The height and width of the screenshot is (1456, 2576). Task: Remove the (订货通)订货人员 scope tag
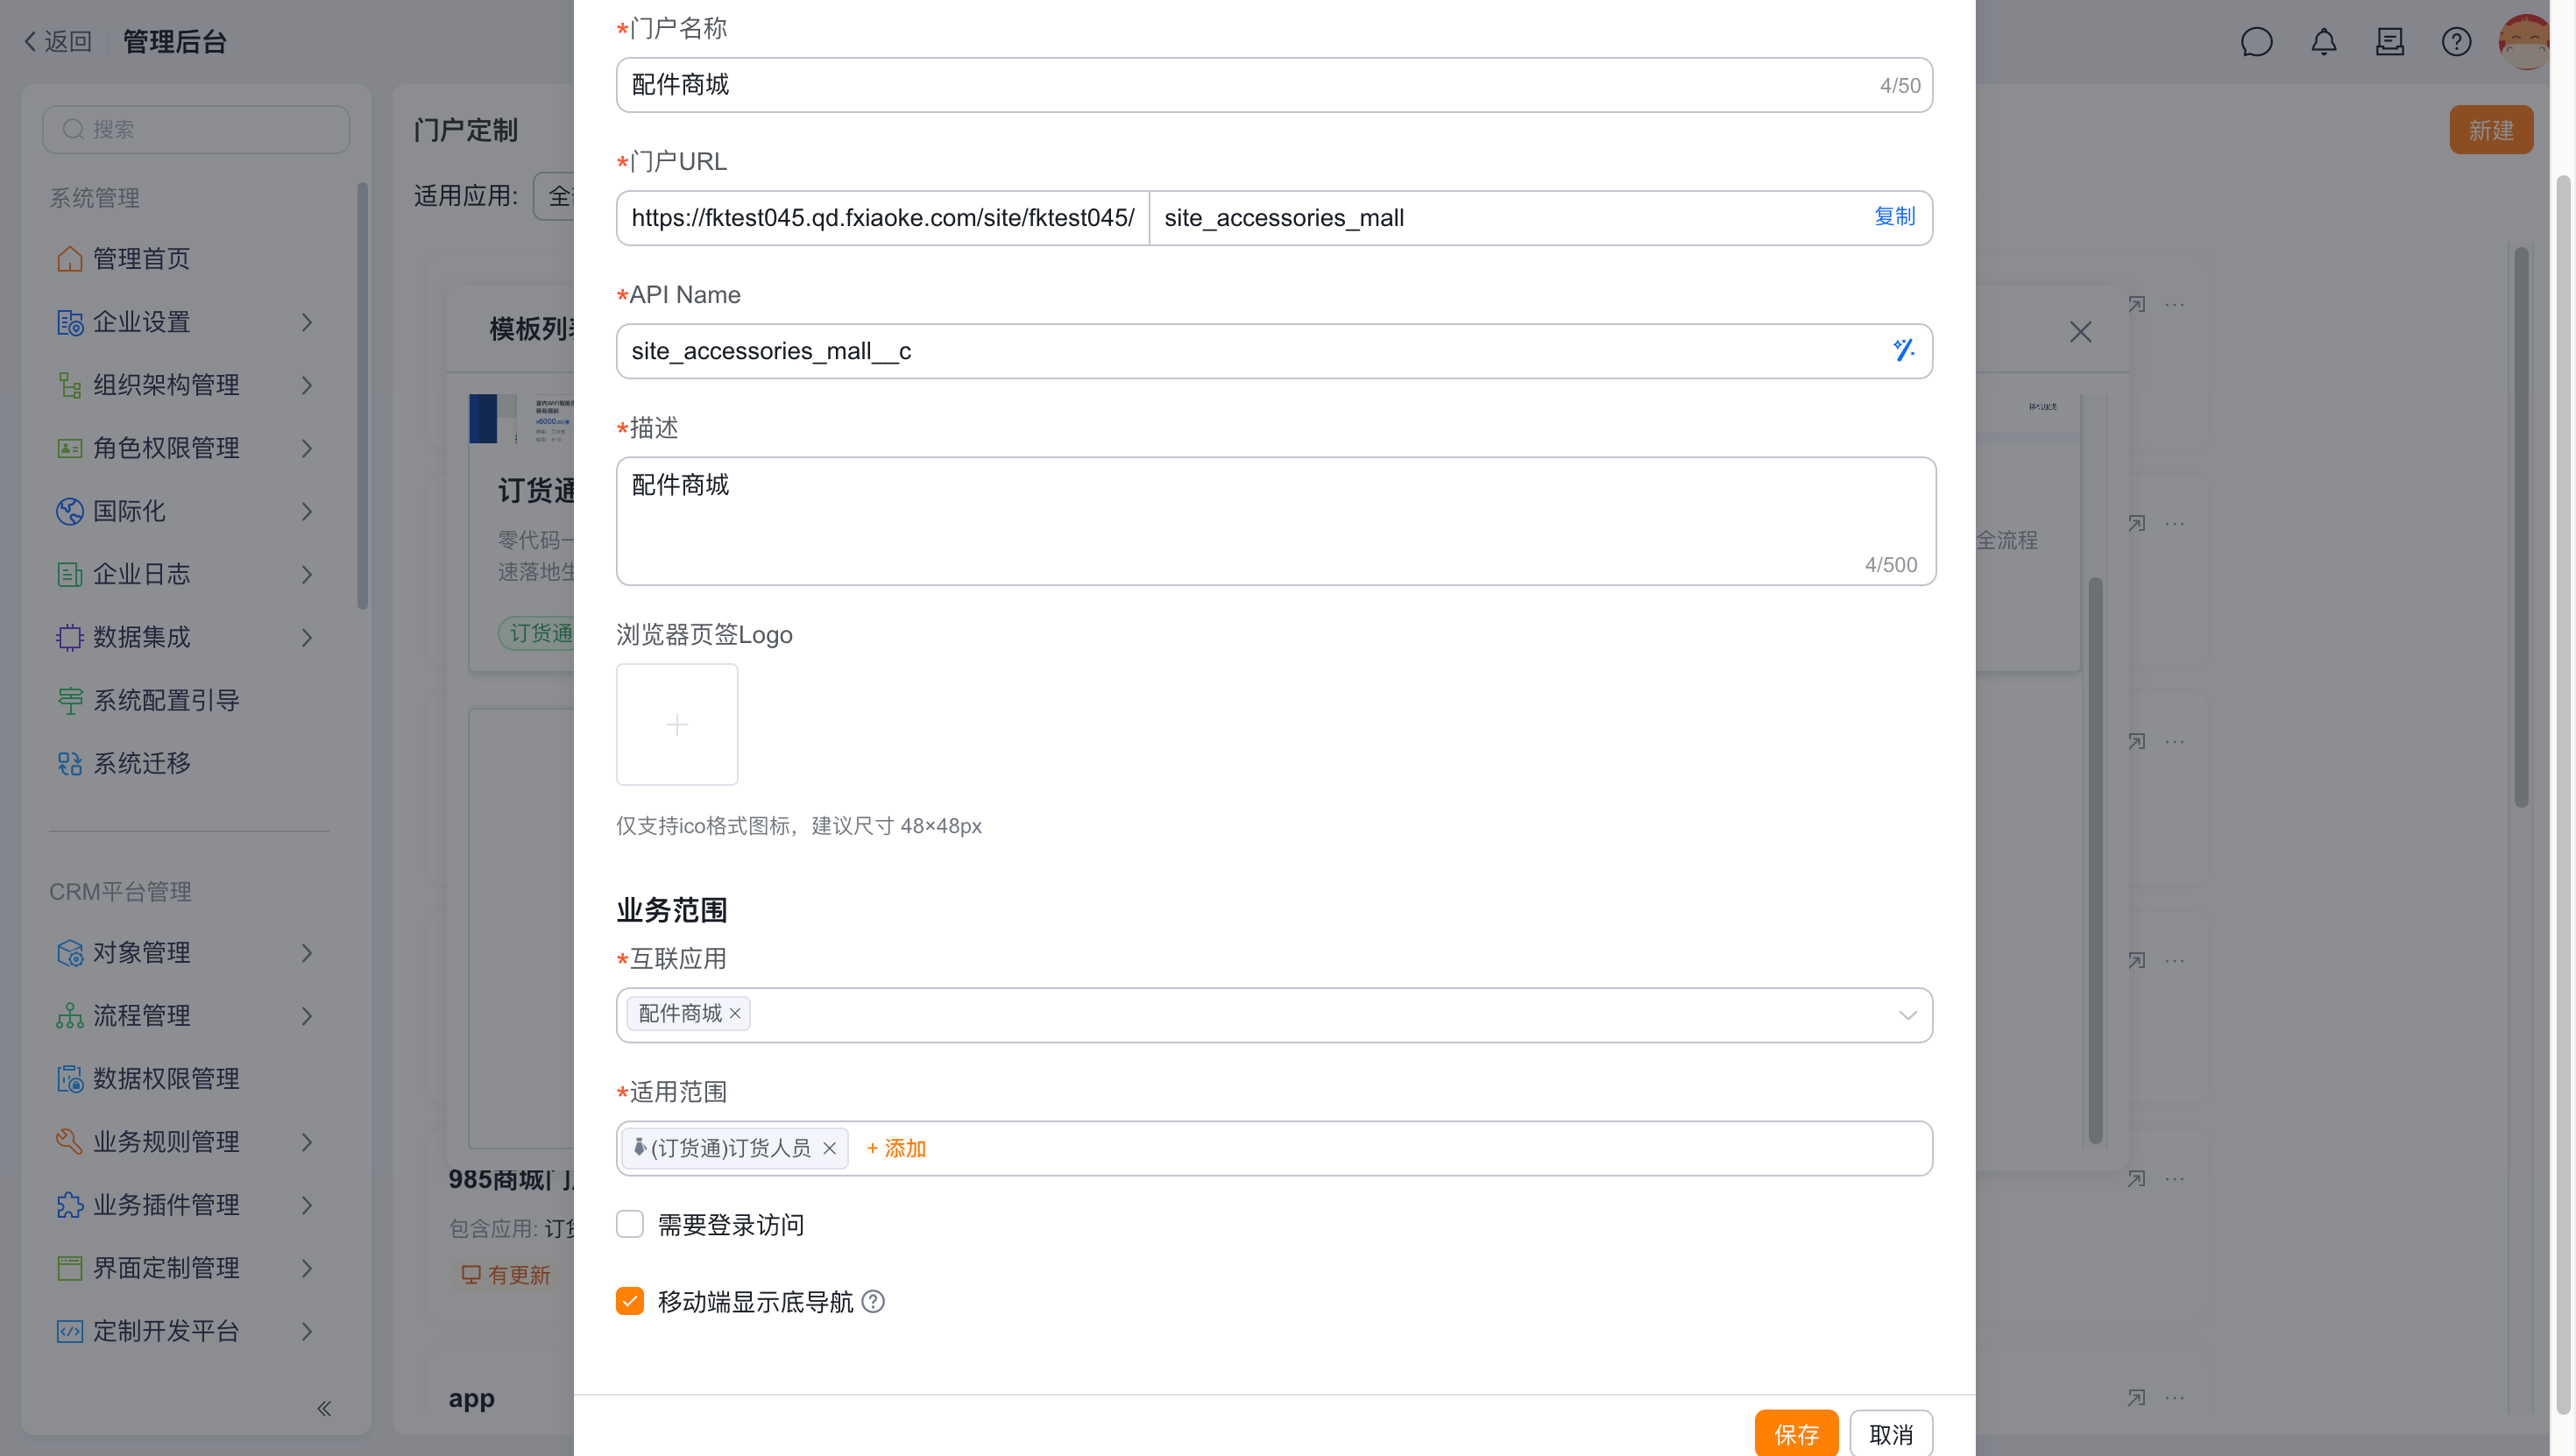829,1148
